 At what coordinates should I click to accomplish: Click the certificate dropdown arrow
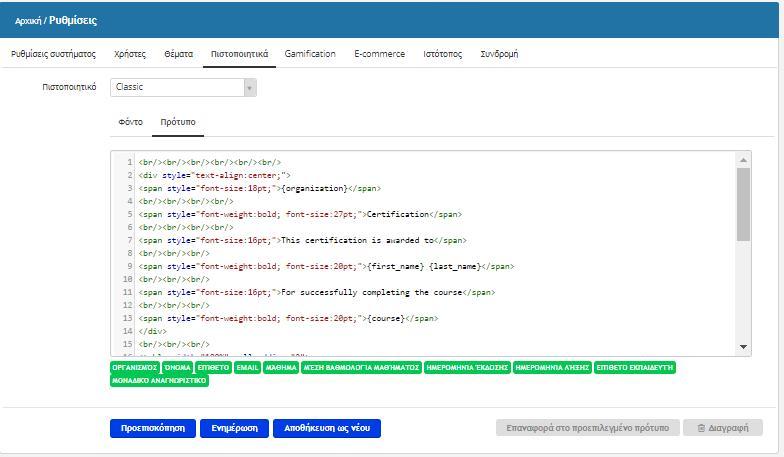(250, 88)
